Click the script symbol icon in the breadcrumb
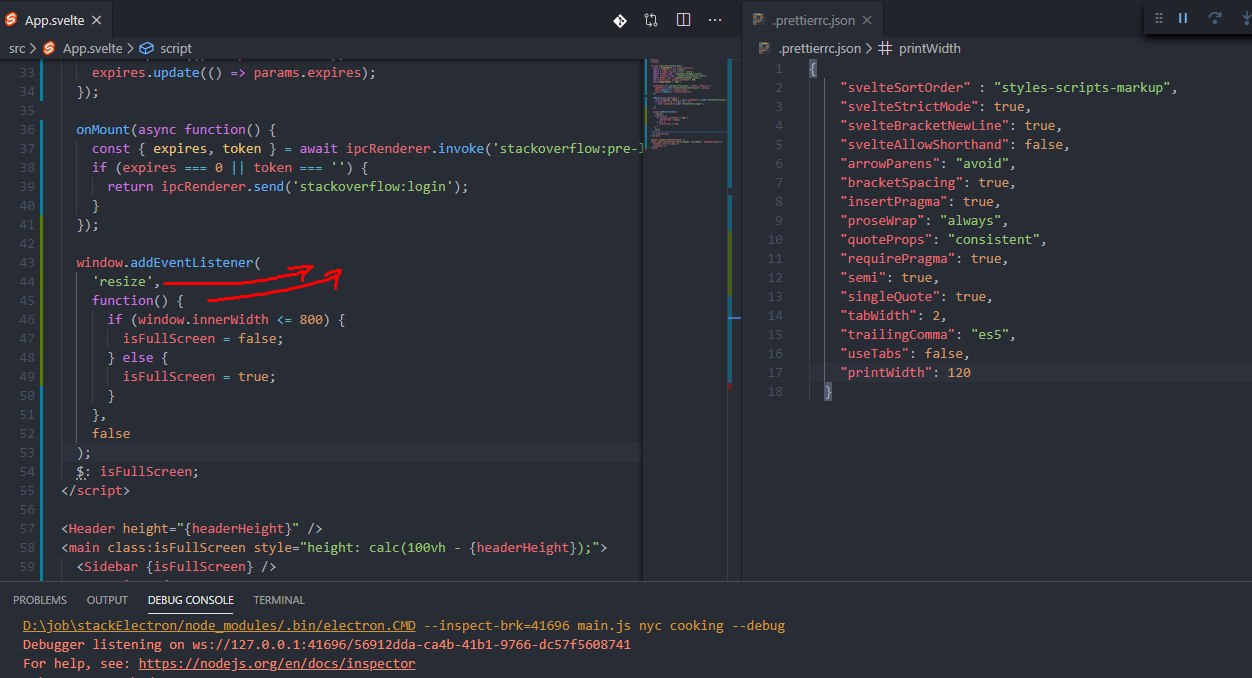 coord(146,47)
